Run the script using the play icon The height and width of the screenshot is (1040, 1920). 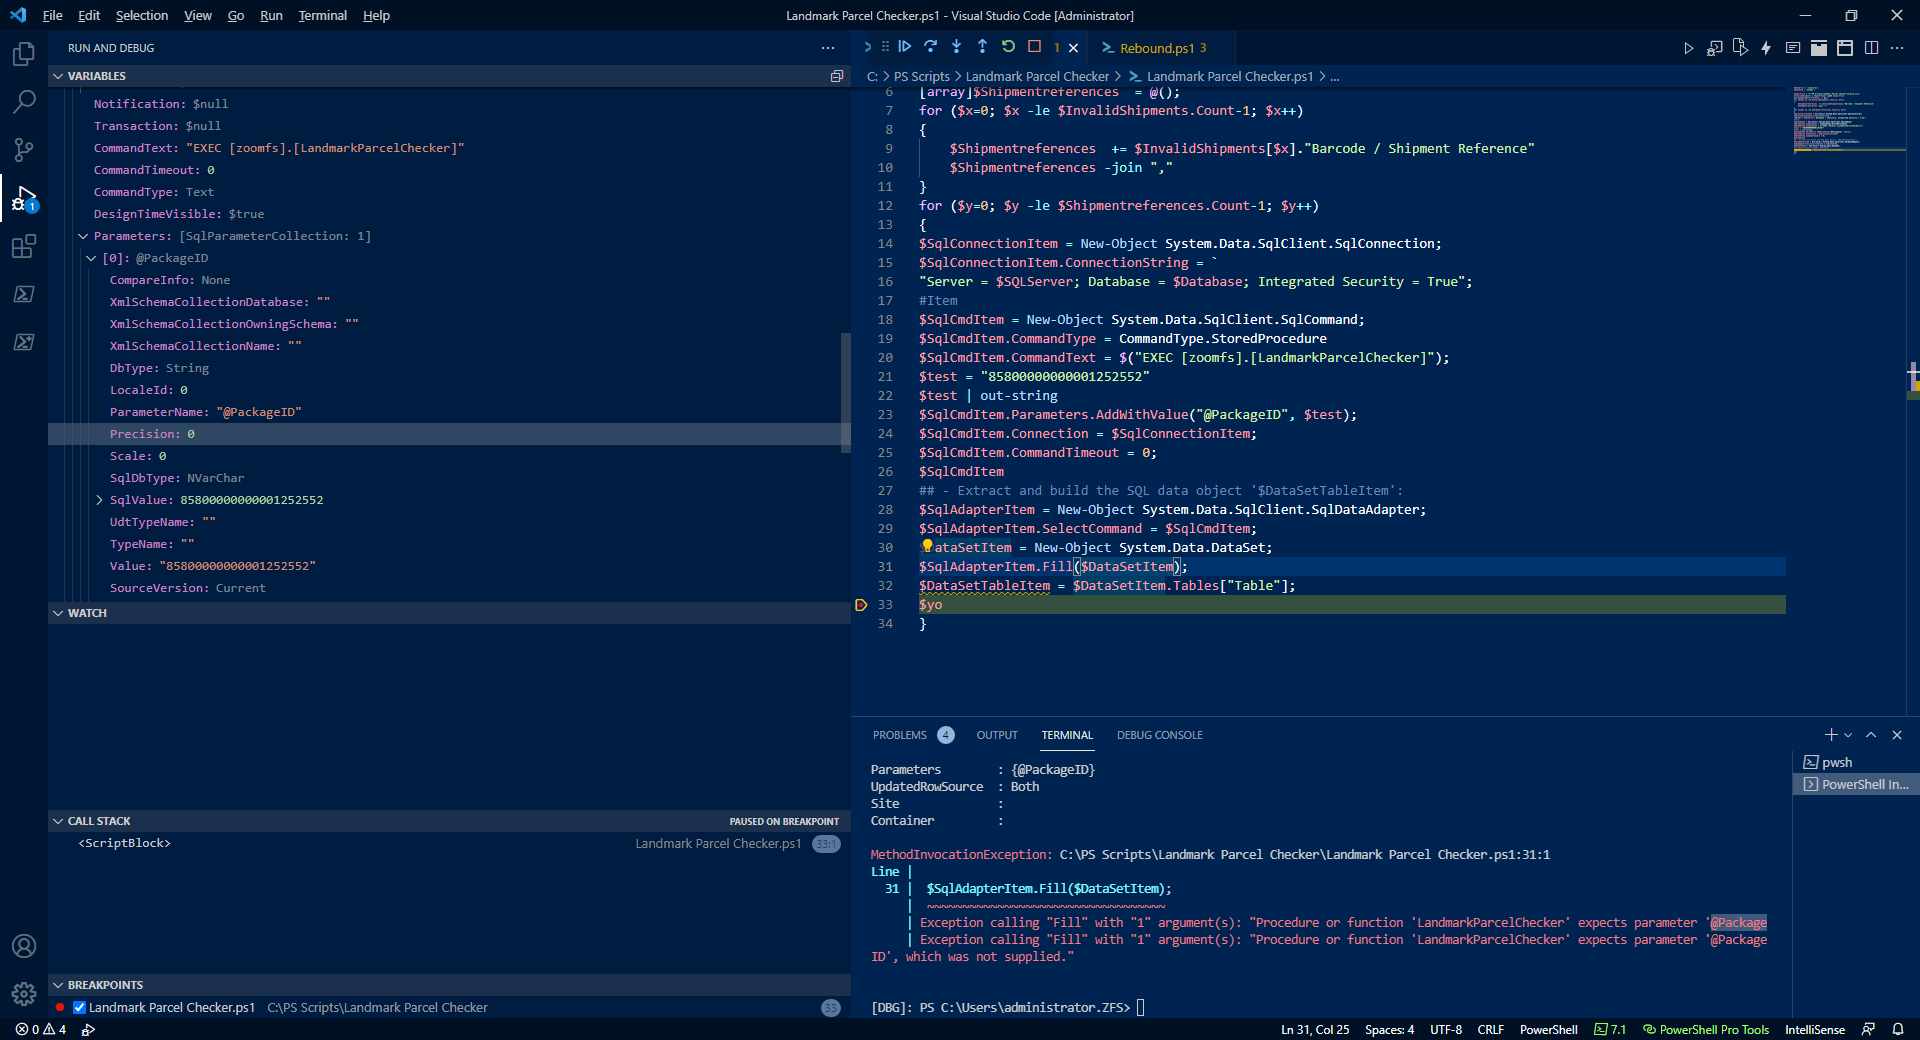pyautogui.click(x=1689, y=48)
